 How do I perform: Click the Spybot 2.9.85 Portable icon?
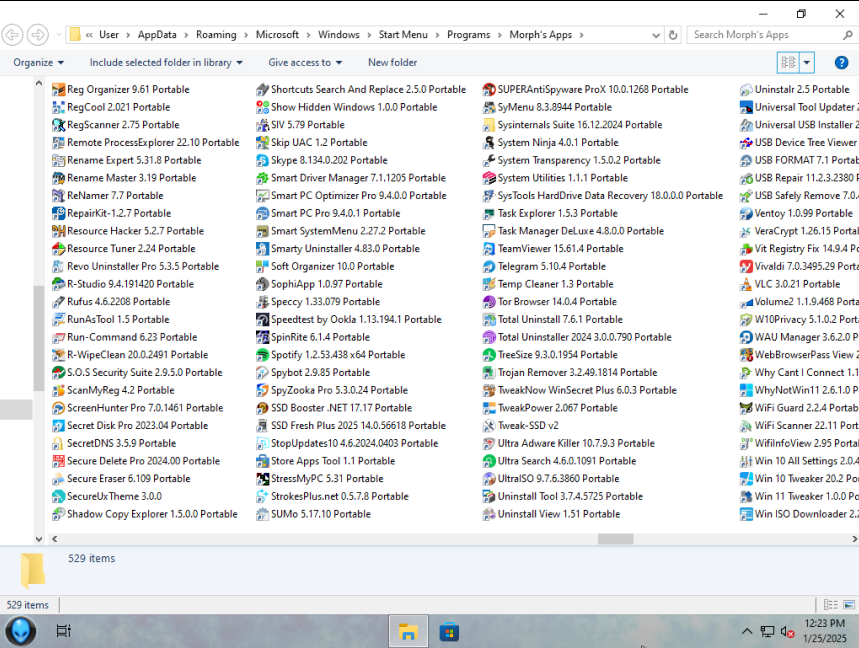click(262, 372)
